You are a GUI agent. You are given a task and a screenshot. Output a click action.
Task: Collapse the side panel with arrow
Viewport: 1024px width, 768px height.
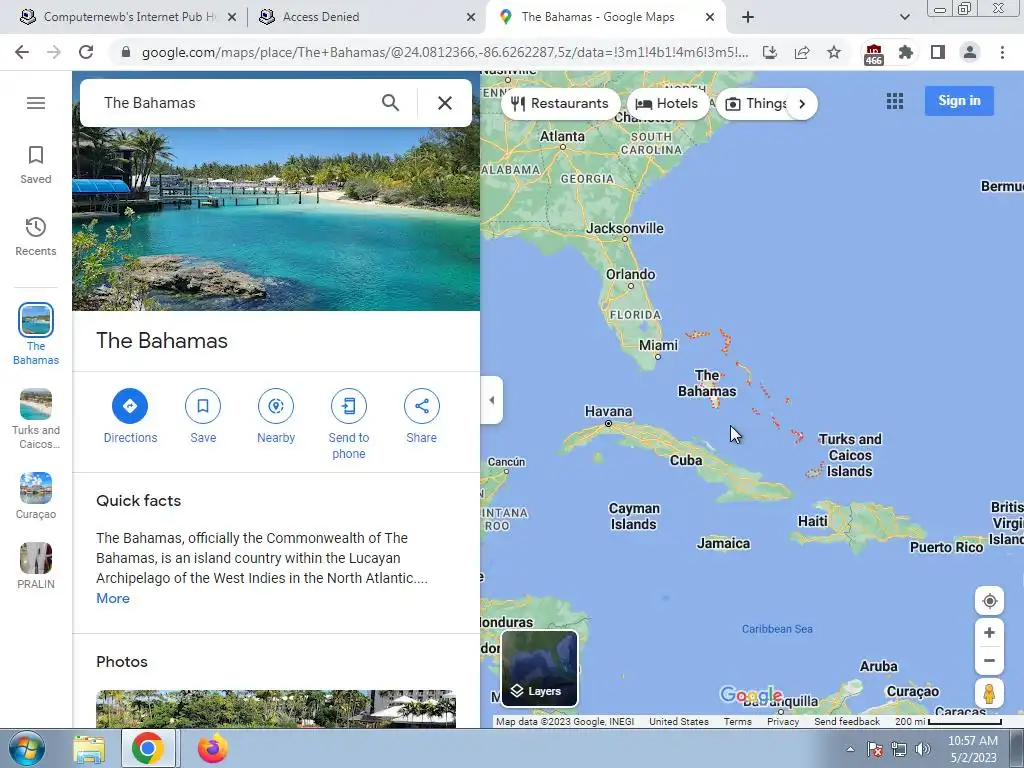(x=492, y=400)
